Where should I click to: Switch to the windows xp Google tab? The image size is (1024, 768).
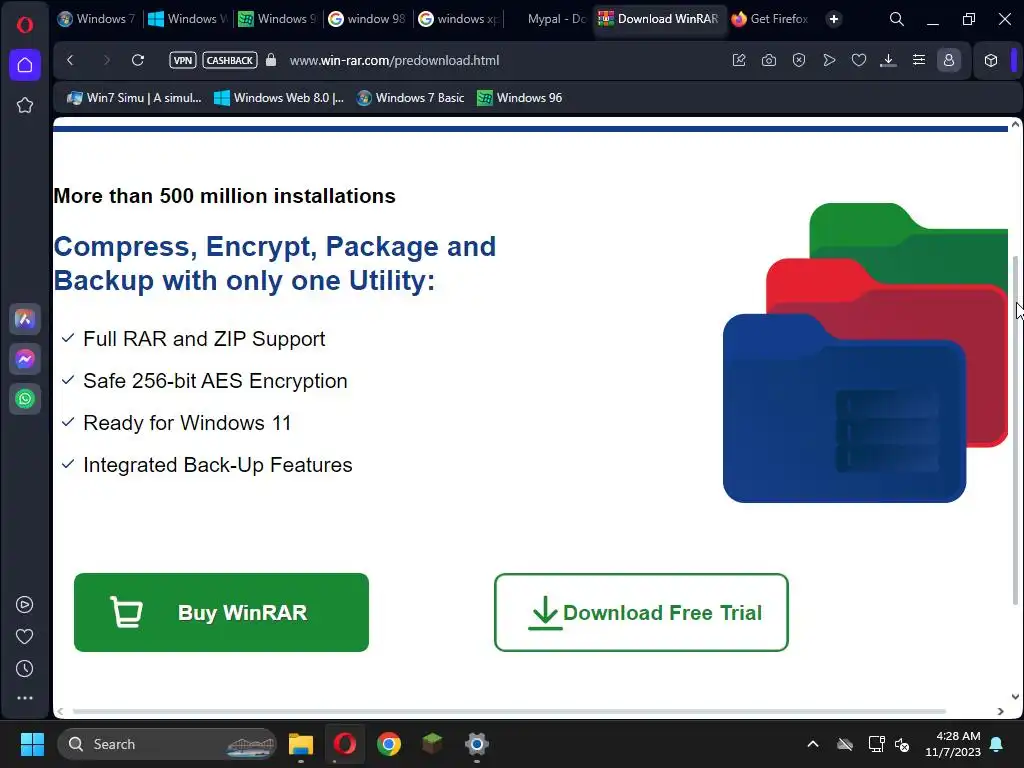click(x=458, y=19)
